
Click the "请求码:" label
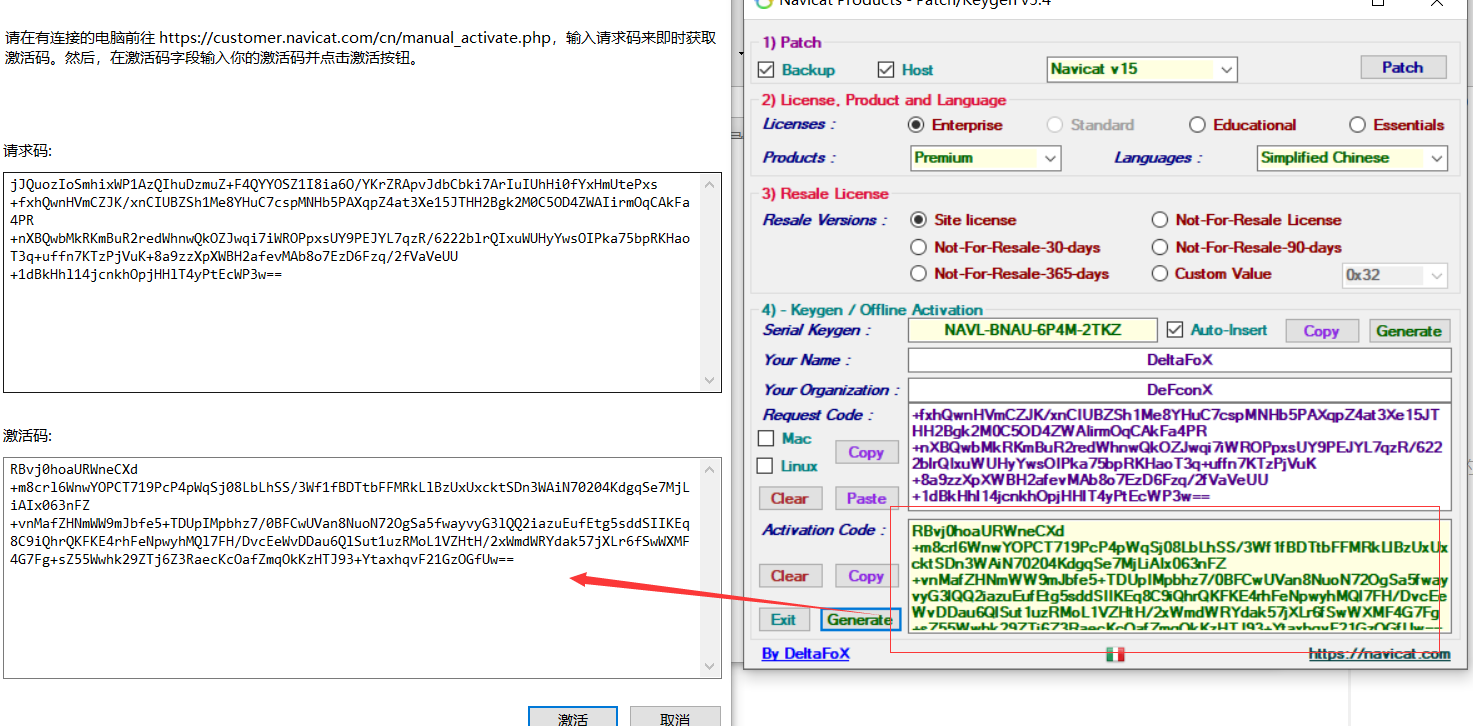[28, 151]
